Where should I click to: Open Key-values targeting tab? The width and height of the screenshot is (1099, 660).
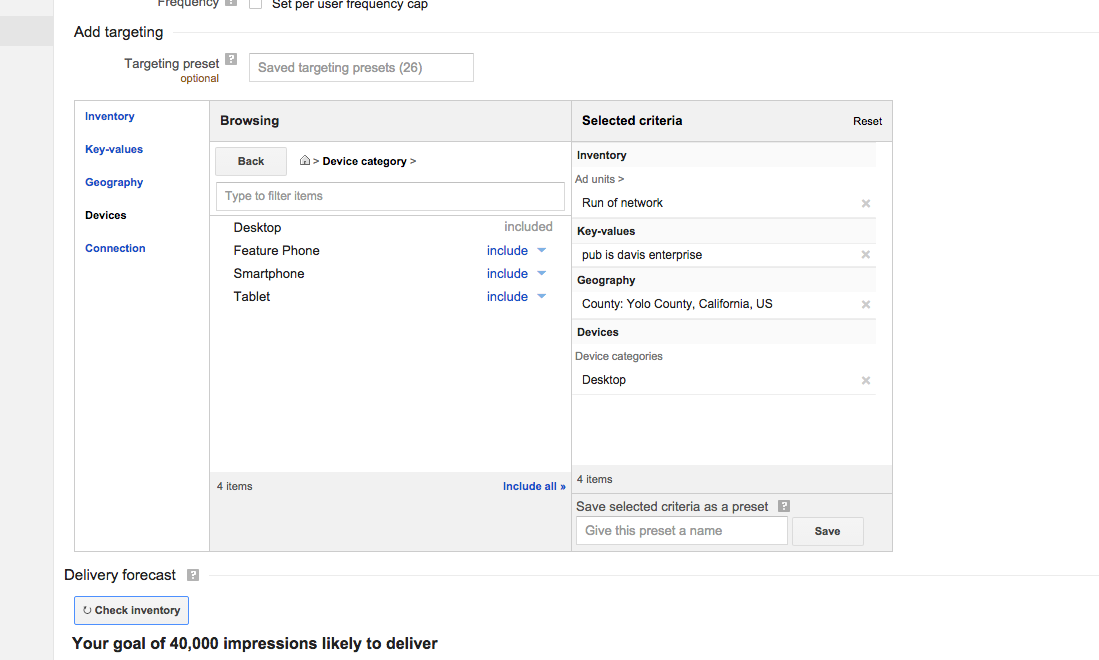click(114, 150)
